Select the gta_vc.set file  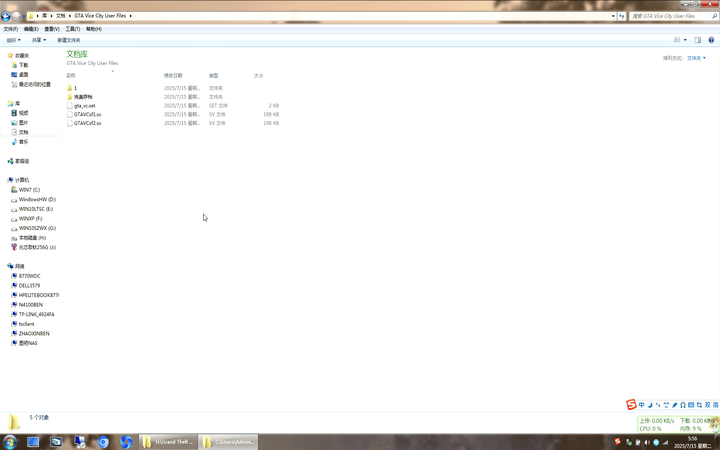click(x=84, y=106)
